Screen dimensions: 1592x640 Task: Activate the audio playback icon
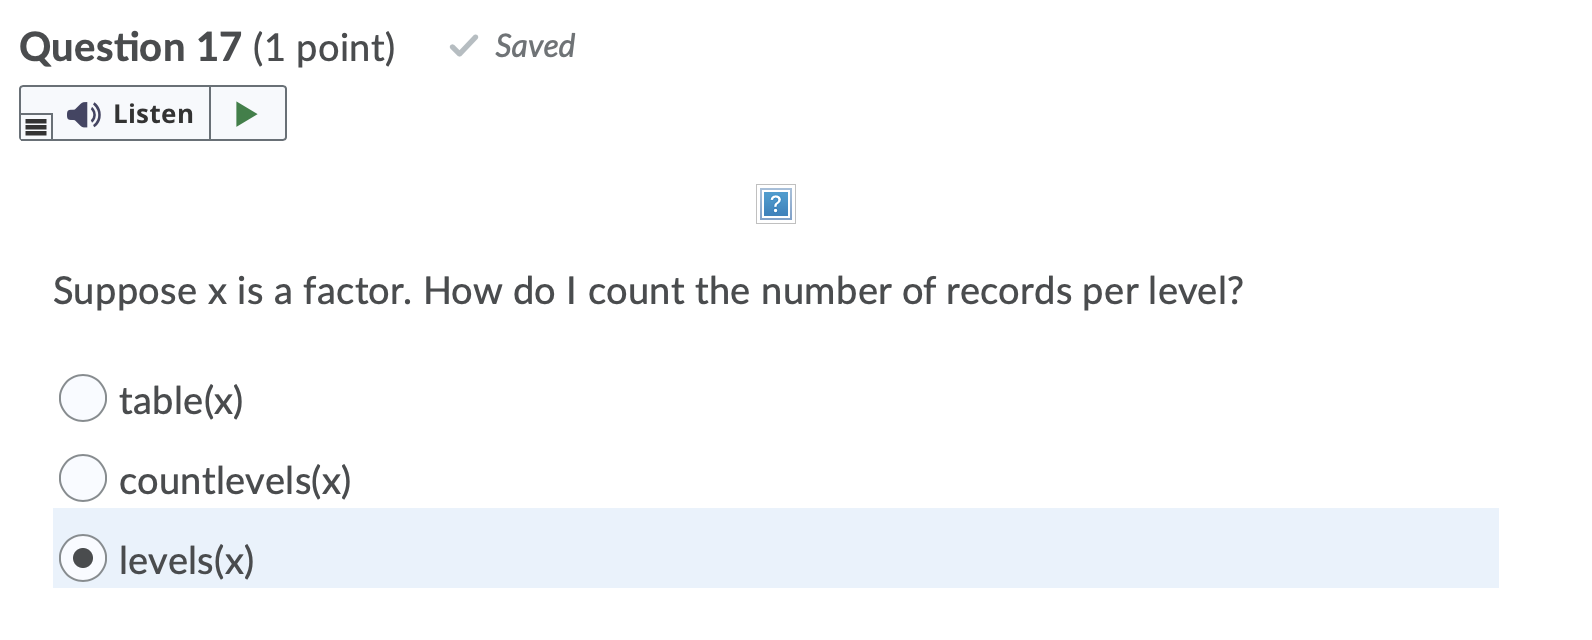[83, 114]
